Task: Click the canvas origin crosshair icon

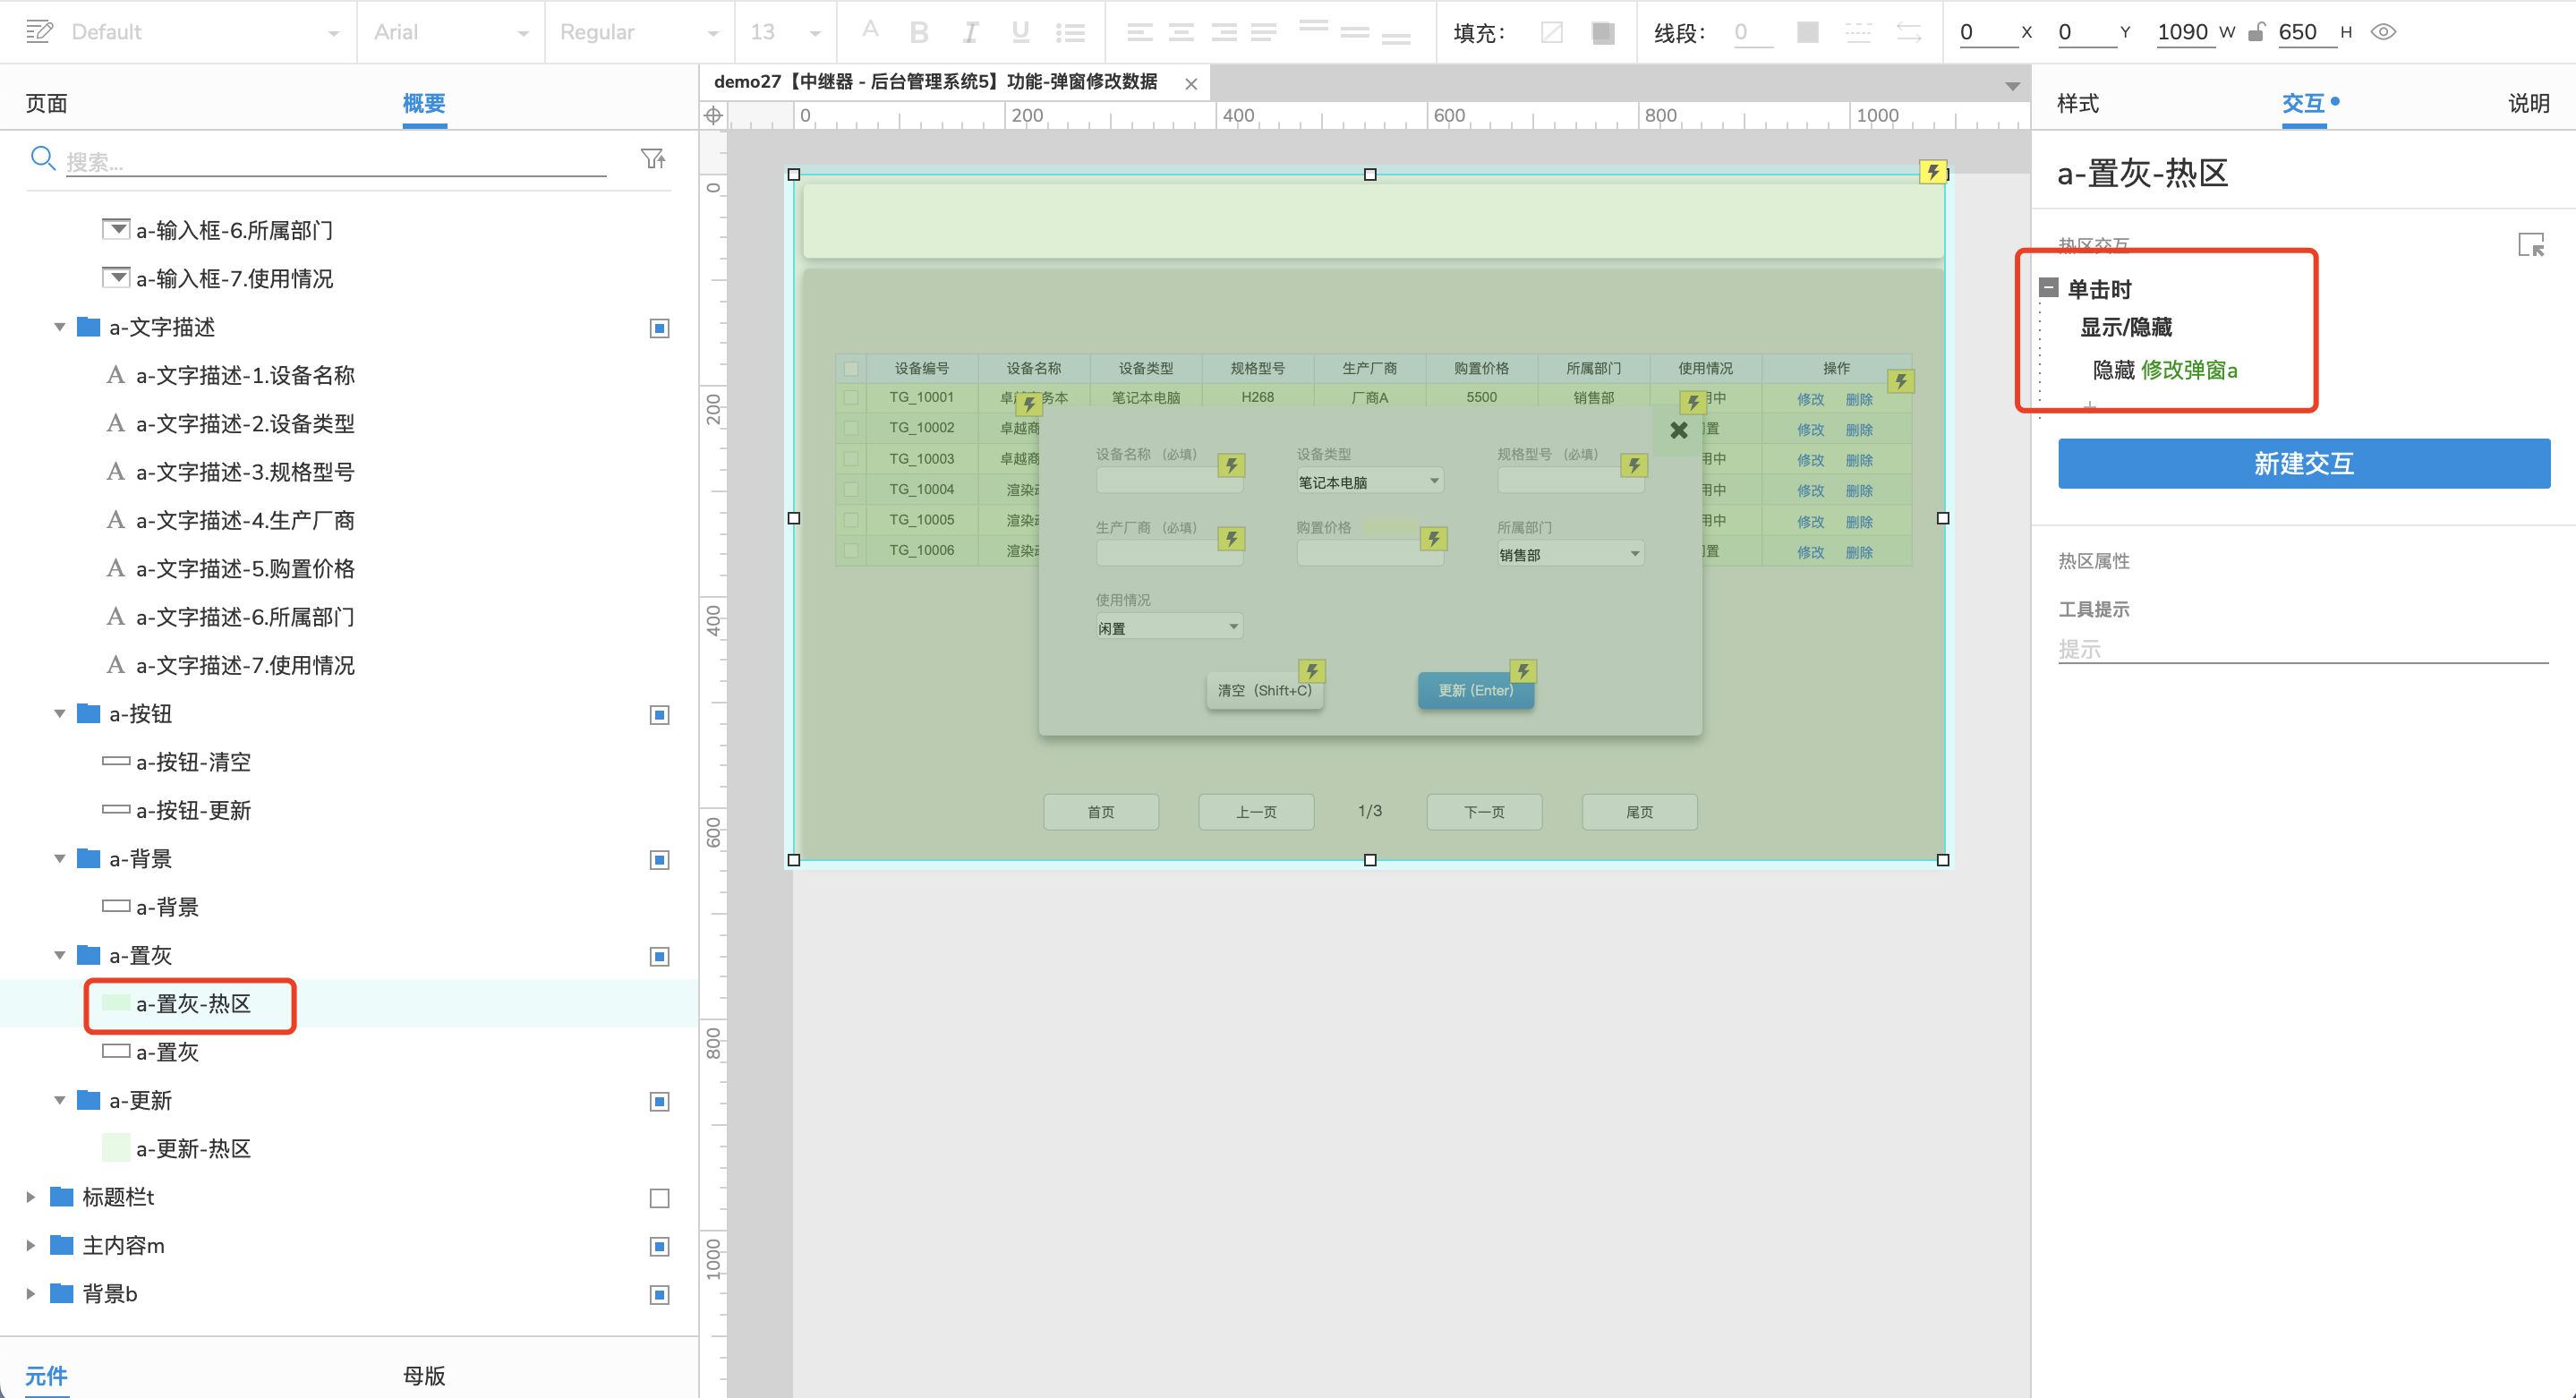Action: pos(713,115)
